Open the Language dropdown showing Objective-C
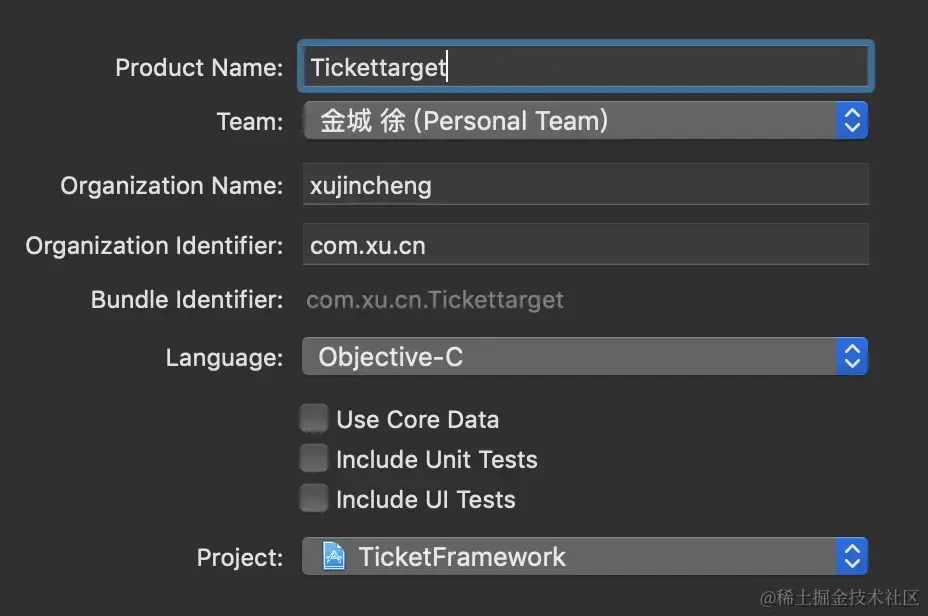 (x=585, y=356)
